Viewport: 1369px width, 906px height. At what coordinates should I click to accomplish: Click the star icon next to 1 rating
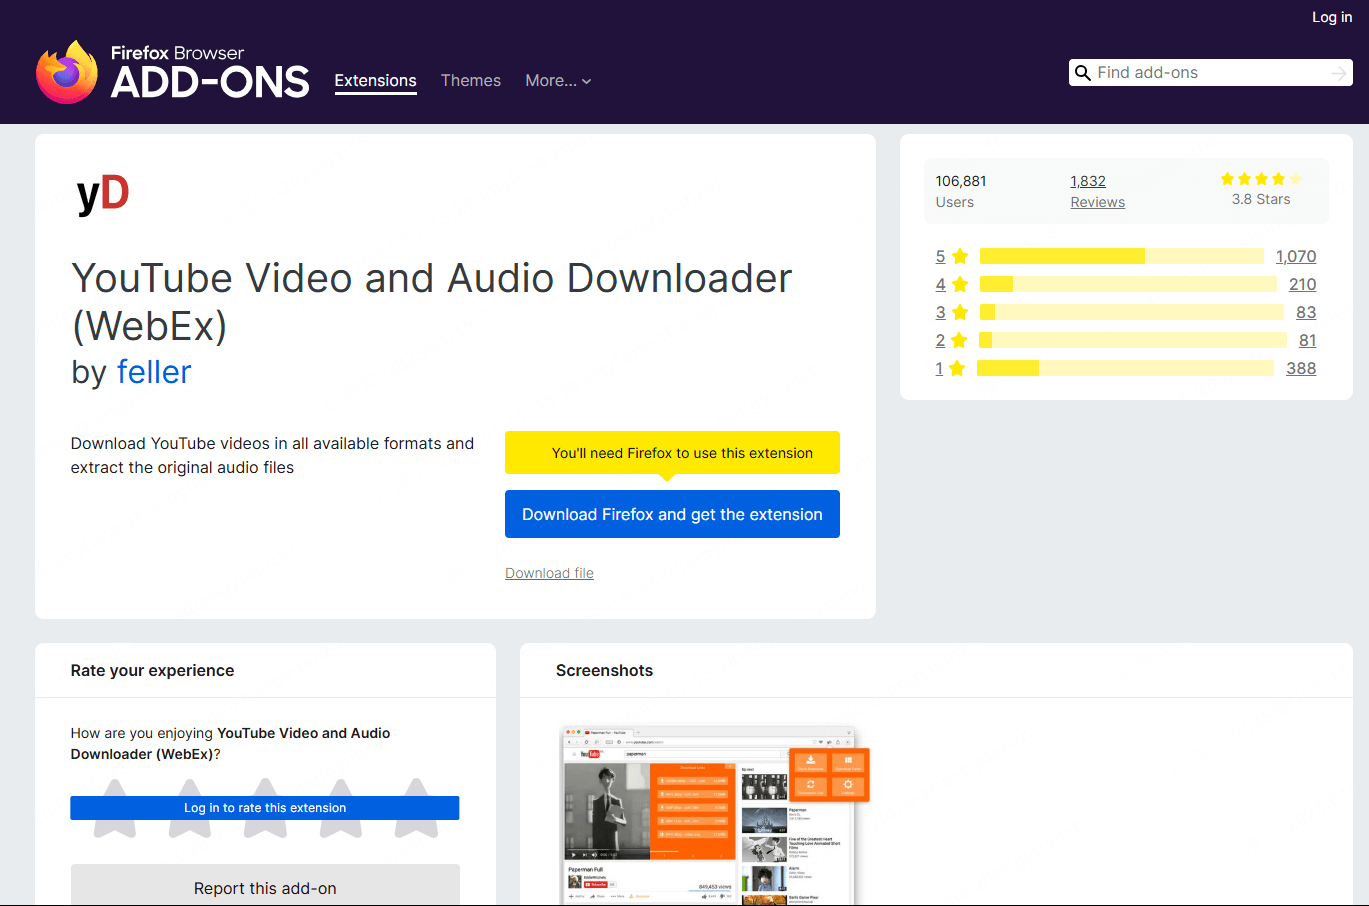(957, 368)
